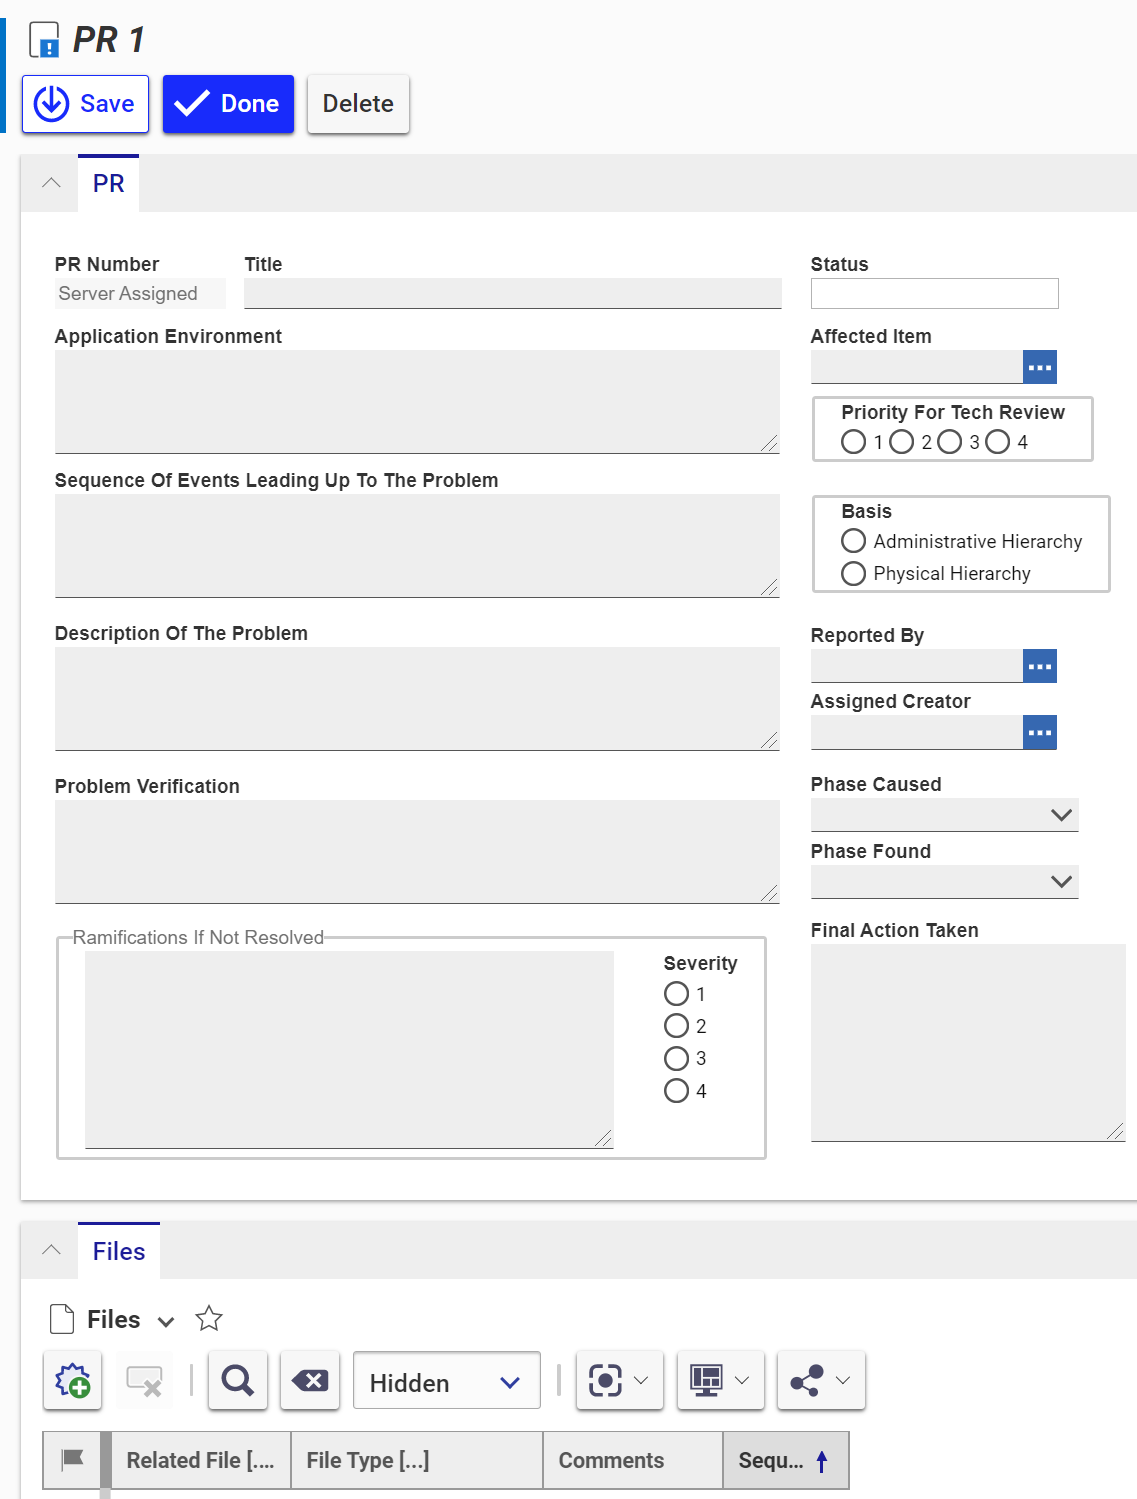Save the PR record
Screen dimensions: 1137x1499
[85, 104]
